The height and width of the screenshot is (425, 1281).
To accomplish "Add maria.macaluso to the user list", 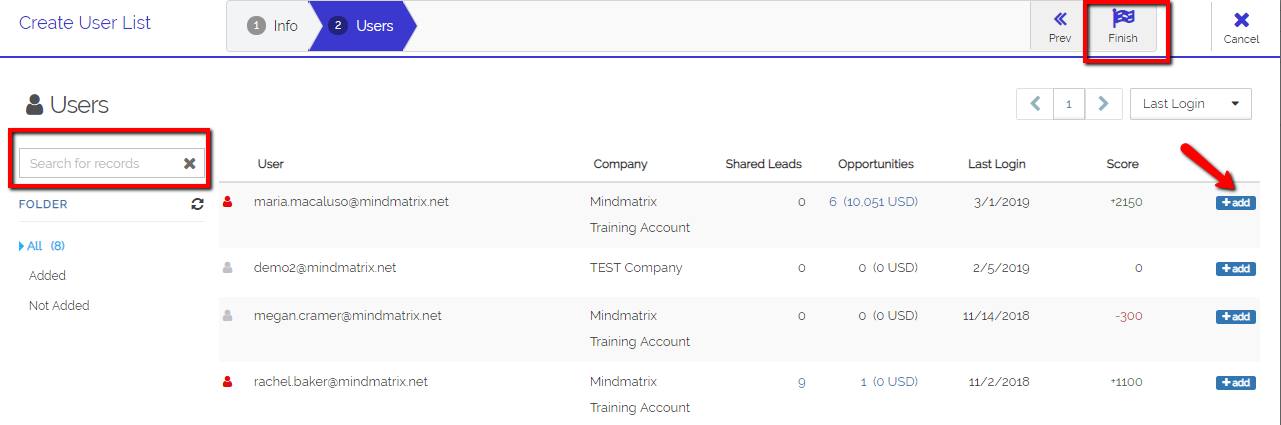I will pyautogui.click(x=1236, y=203).
